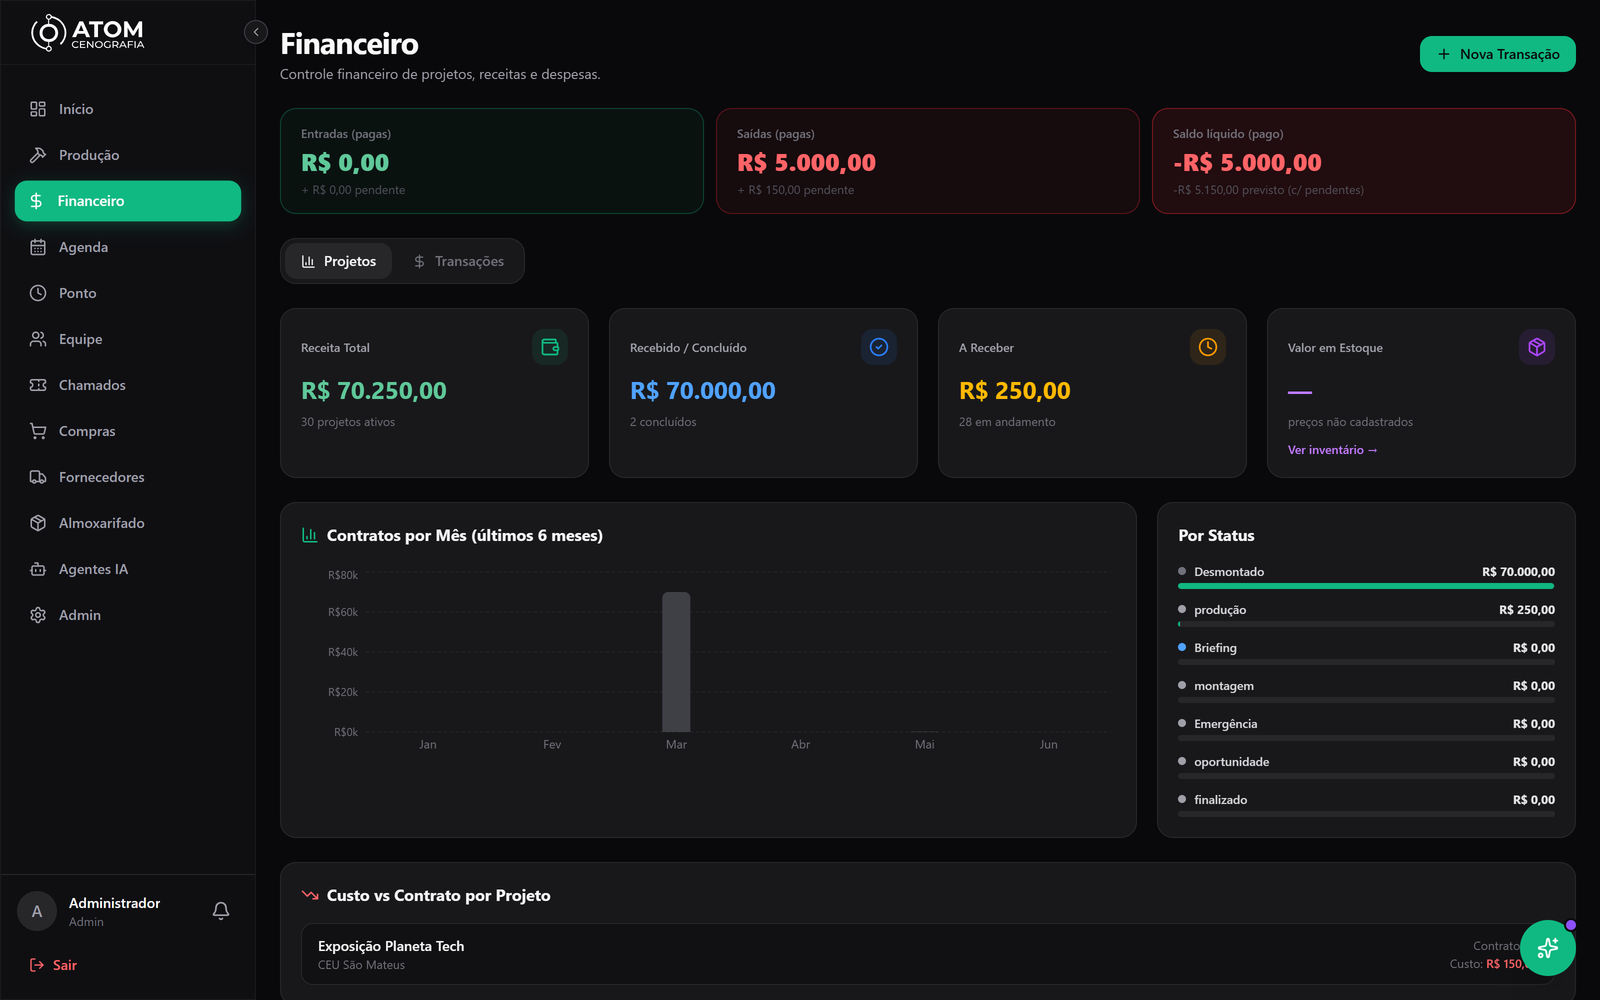Click trend-down icon beside Custo vs Contrato
The height and width of the screenshot is (1000, 1600).
click(x=310, y=895)
